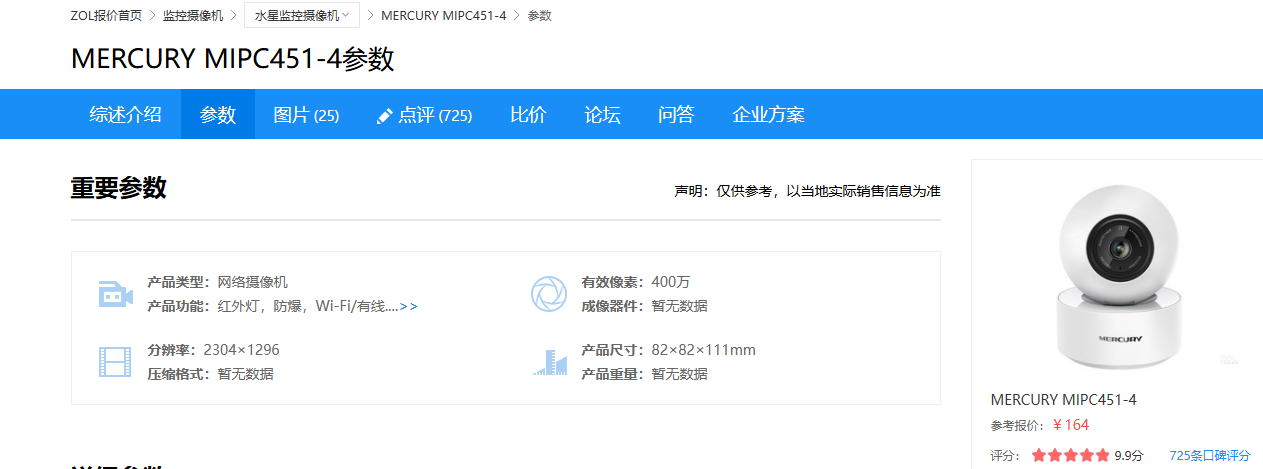
Task: Click the five-star rating in the sidebar
Action: click(x=1071, y=455)
